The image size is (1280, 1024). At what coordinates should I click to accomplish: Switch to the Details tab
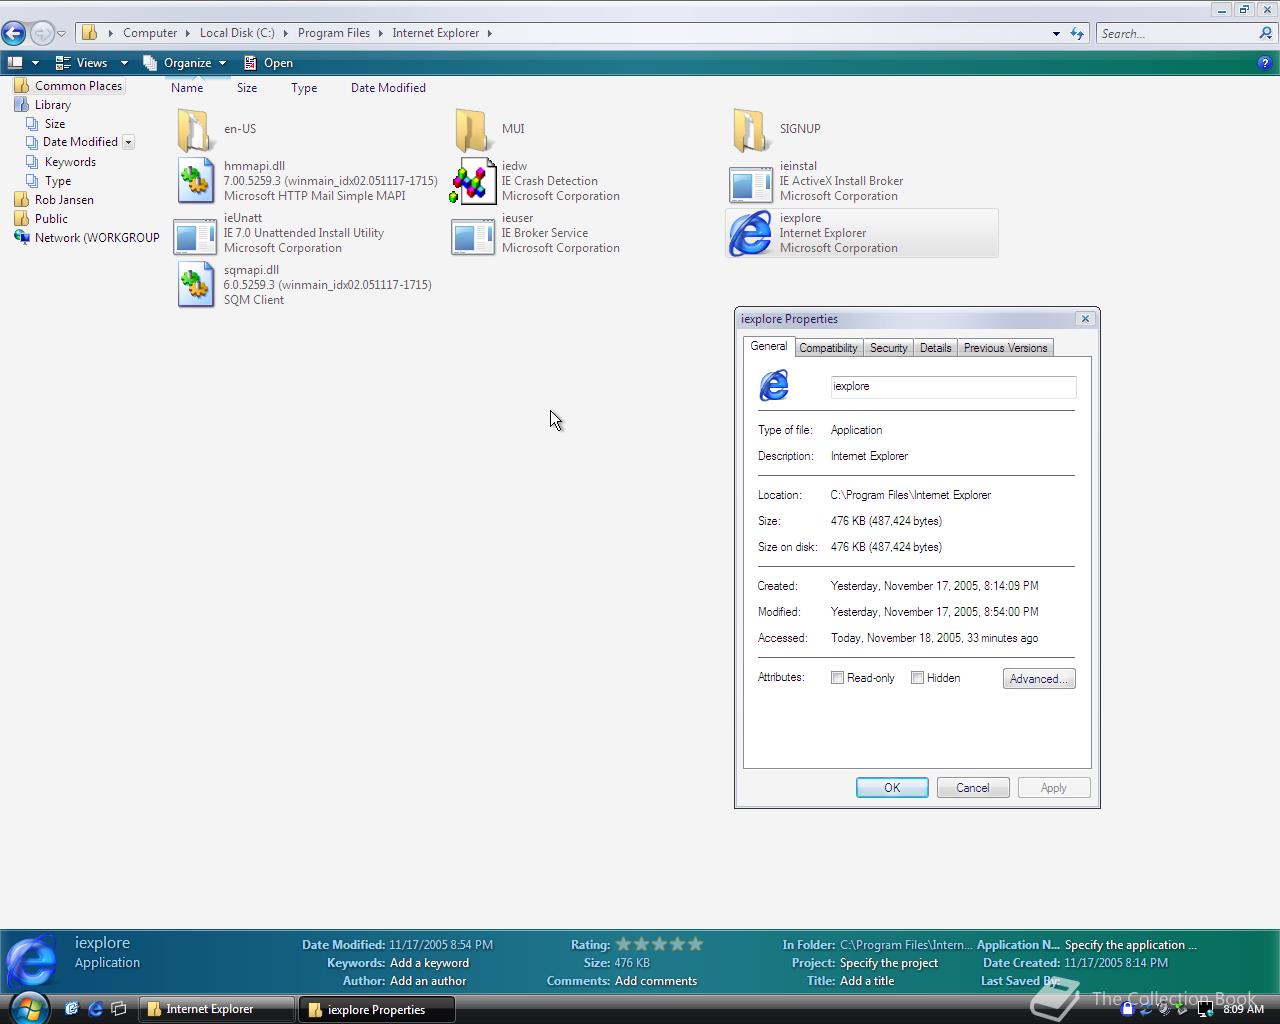pos(935,348)
